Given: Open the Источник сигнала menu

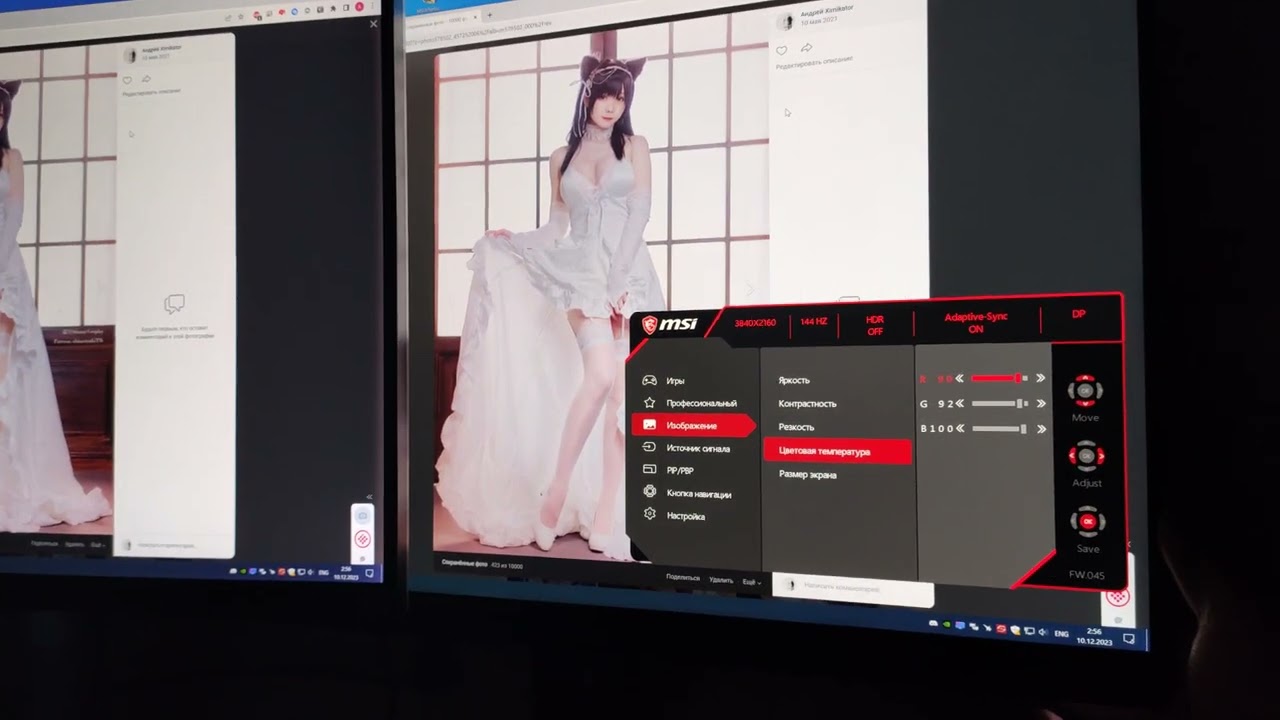Looking at the screenshot, I should 698,449.
